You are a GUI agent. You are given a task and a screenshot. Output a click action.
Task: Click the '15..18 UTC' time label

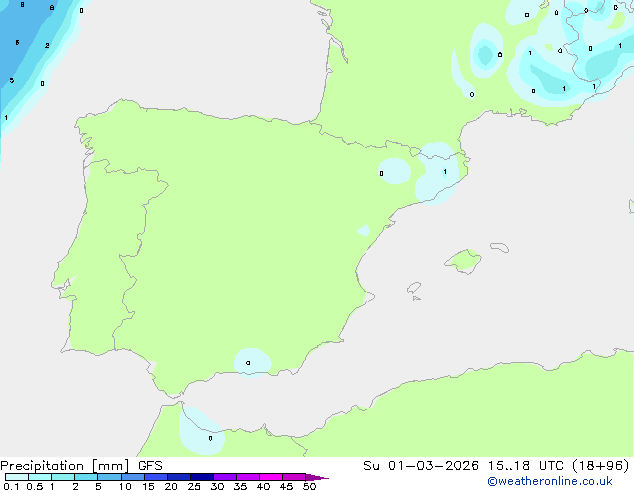[525, 465]
